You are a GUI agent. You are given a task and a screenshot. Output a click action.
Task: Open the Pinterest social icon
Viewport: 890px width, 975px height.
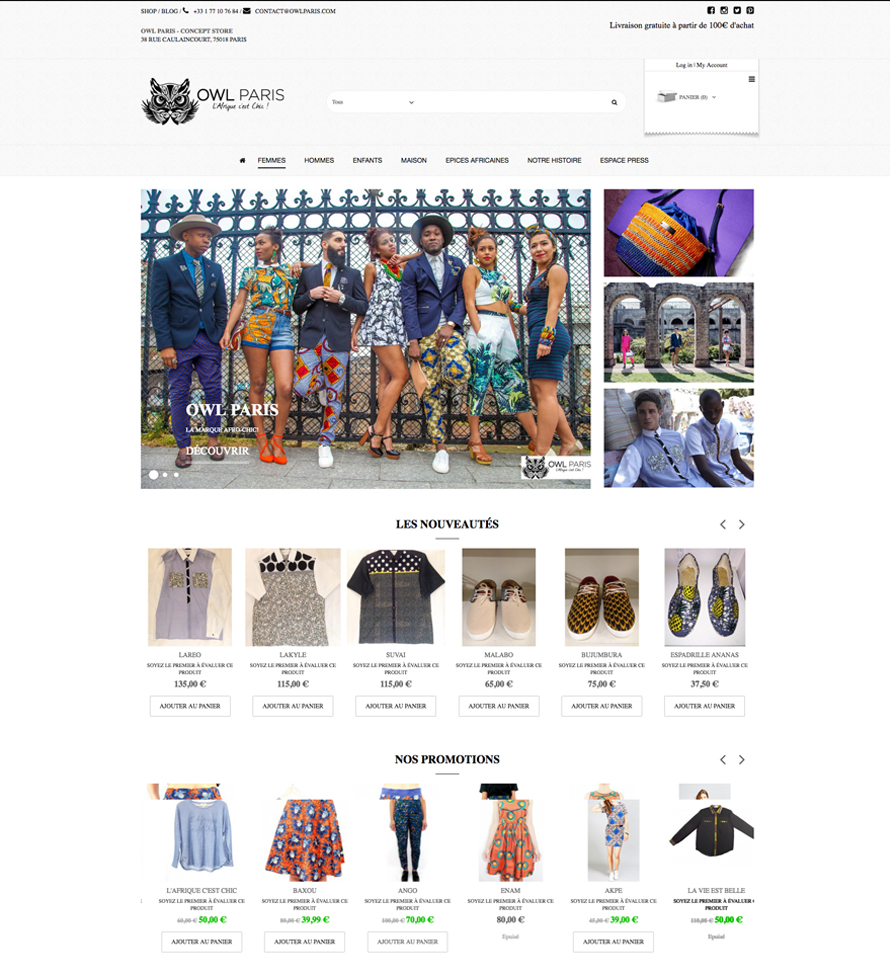click(x=750, y=10)
